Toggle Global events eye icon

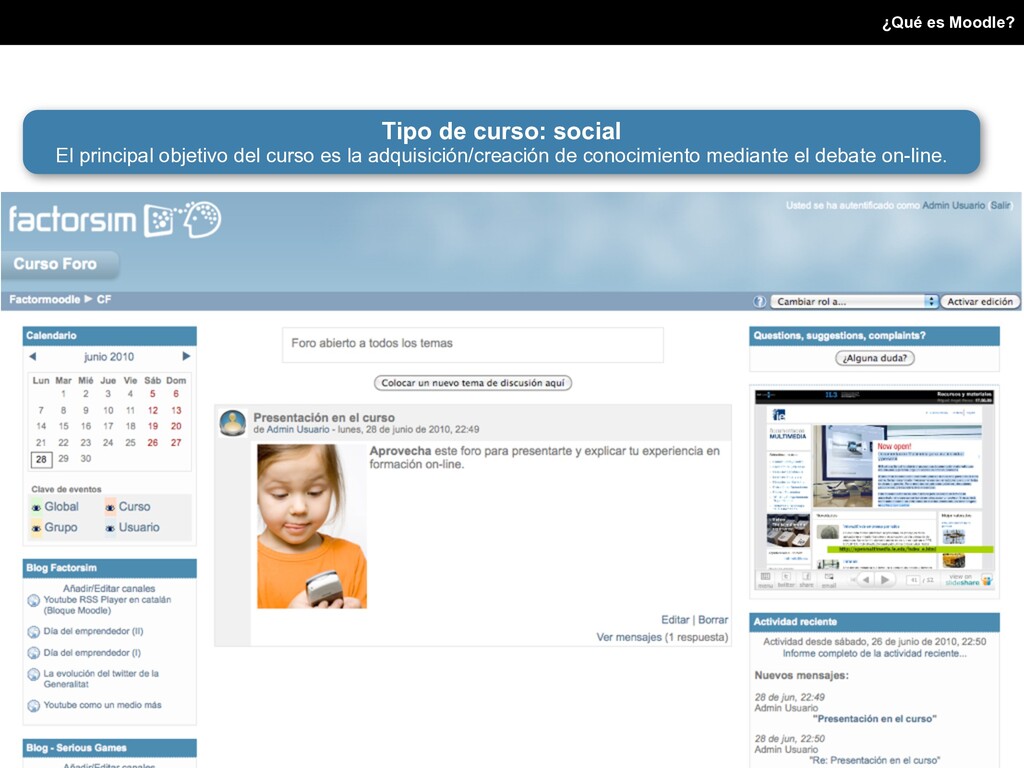[x=37, y=507]
